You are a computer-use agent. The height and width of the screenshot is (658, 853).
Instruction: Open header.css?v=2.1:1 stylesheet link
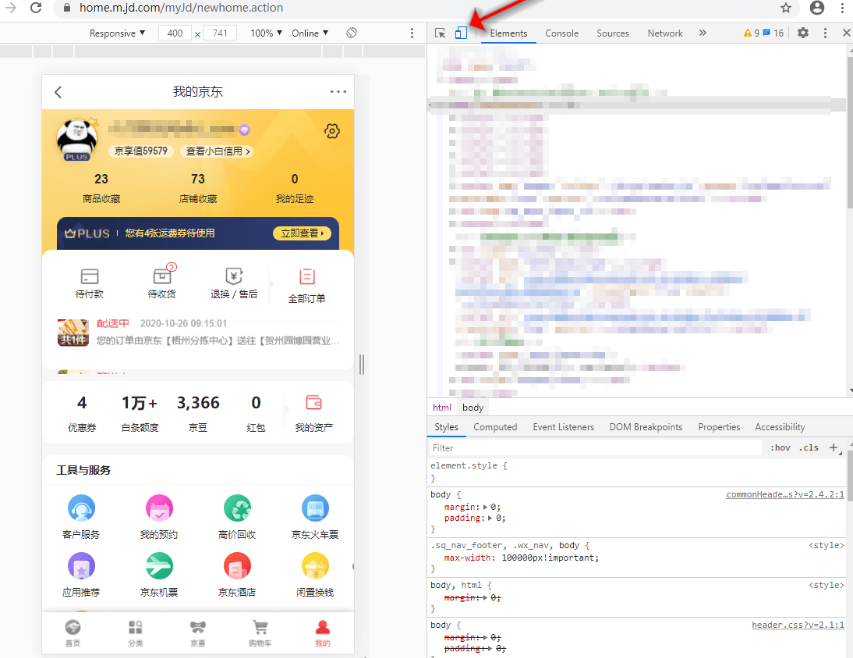point(798,625)
